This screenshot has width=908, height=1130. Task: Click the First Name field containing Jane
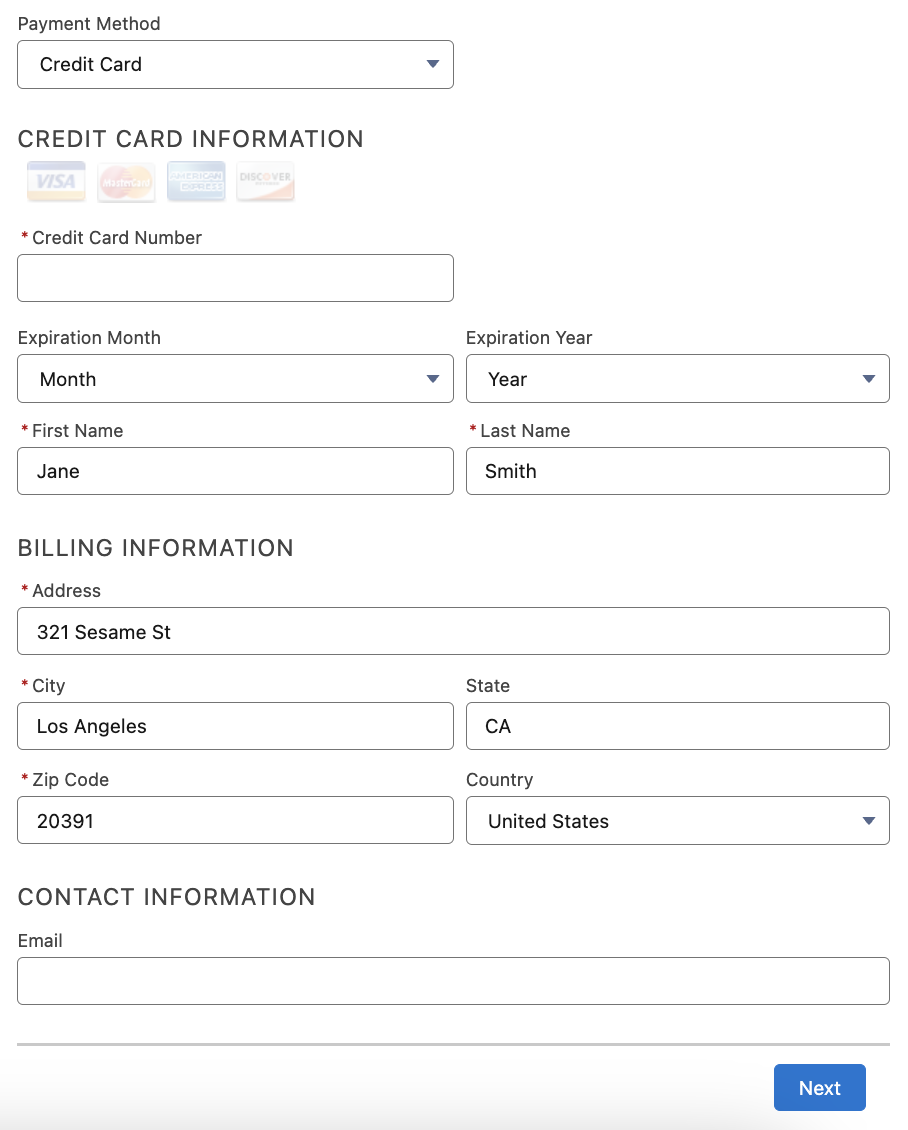(235, 471)
